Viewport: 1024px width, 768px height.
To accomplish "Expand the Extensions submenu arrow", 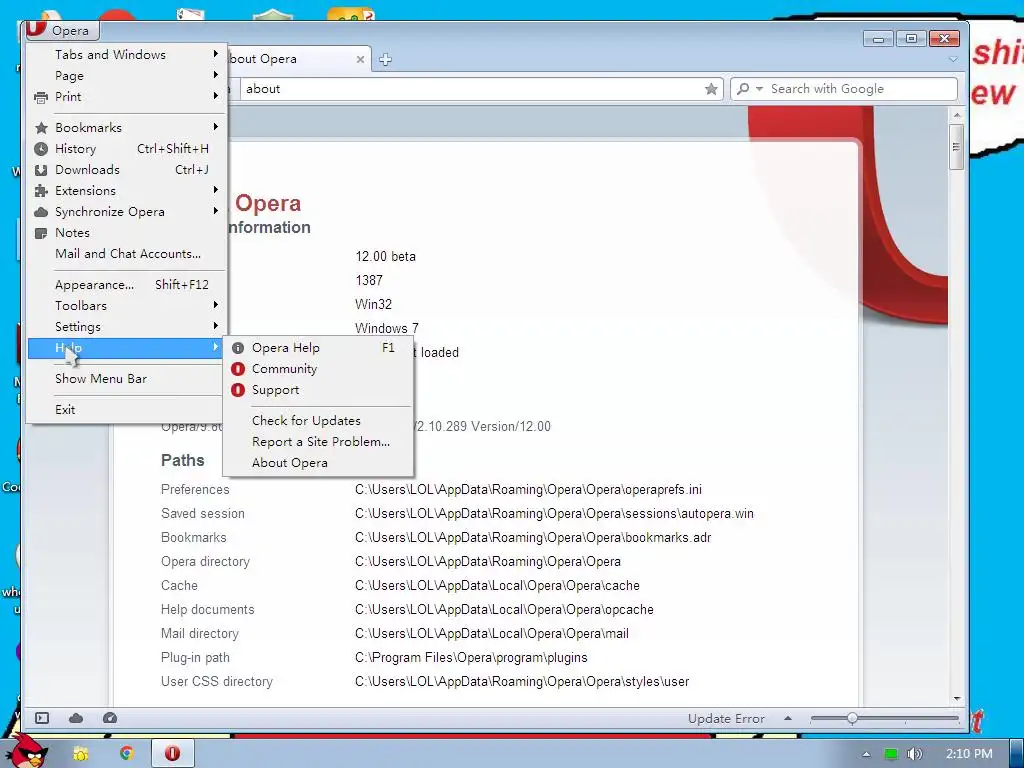I will [215, 190].
